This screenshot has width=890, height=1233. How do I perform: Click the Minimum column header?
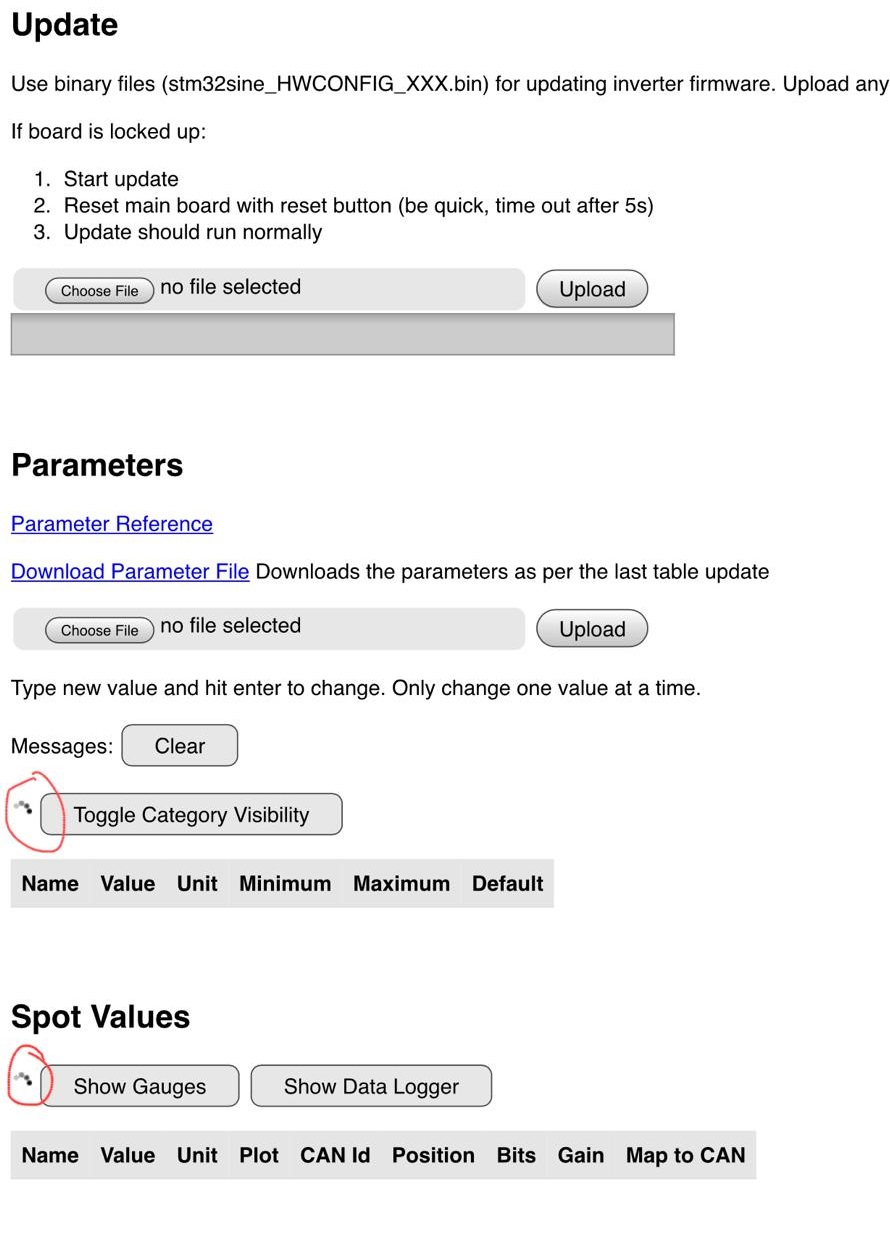[x=285, y=884]
